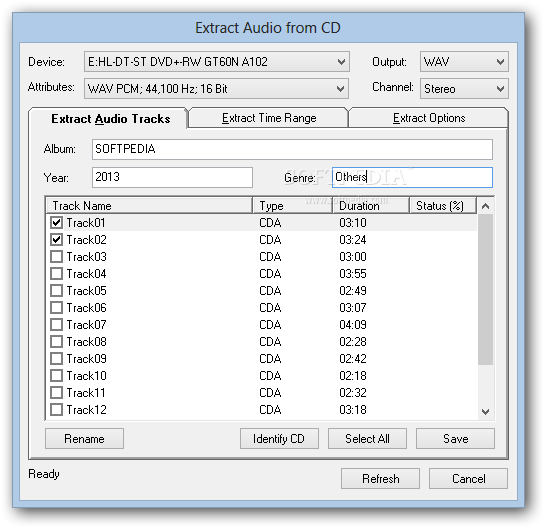
Task: Click CDA type in Track09 row
Action: [270, 359]
